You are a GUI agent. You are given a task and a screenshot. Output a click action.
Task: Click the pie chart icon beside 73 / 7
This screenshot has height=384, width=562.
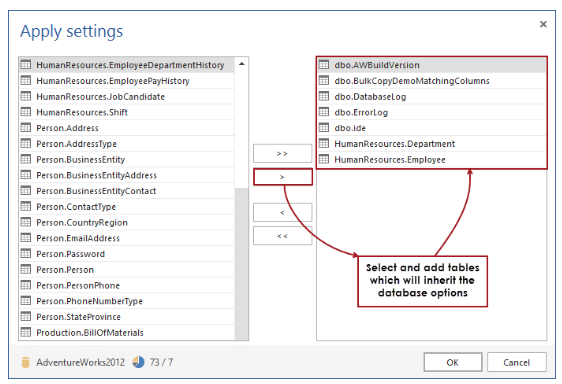pos(138,362)
